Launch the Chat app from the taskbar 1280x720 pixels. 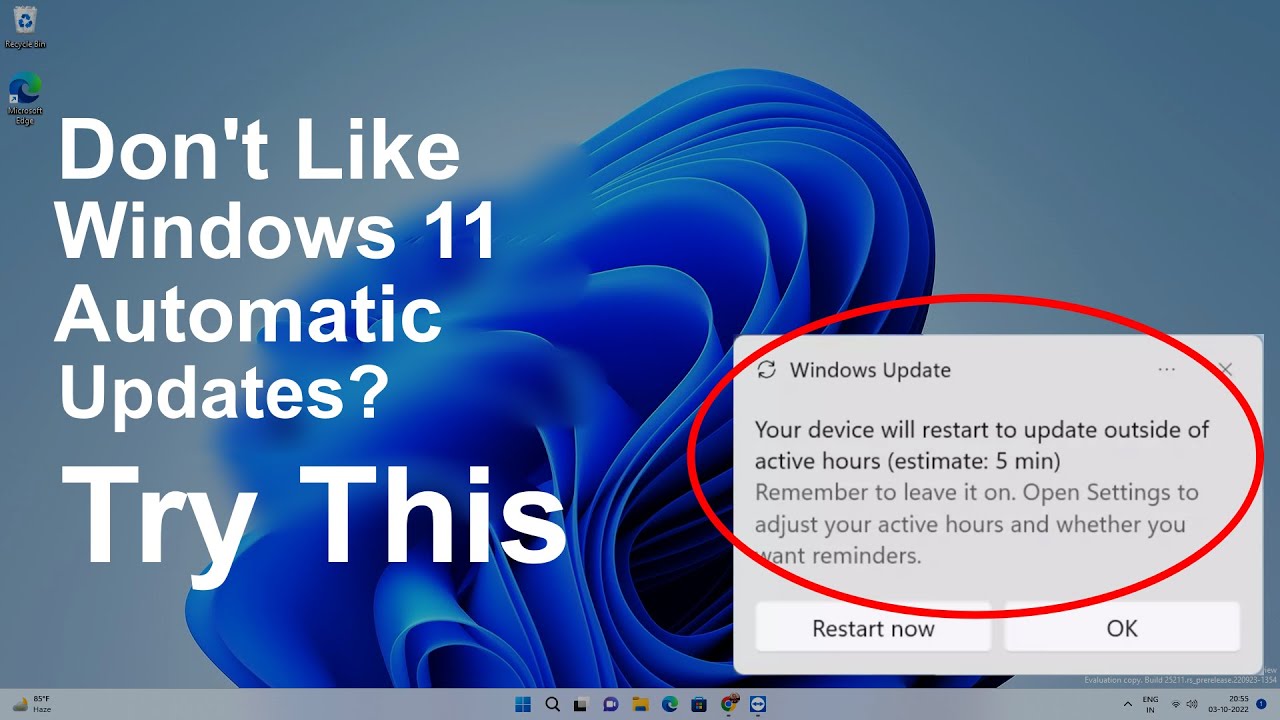pyautogui.click(x=611, y=704)
